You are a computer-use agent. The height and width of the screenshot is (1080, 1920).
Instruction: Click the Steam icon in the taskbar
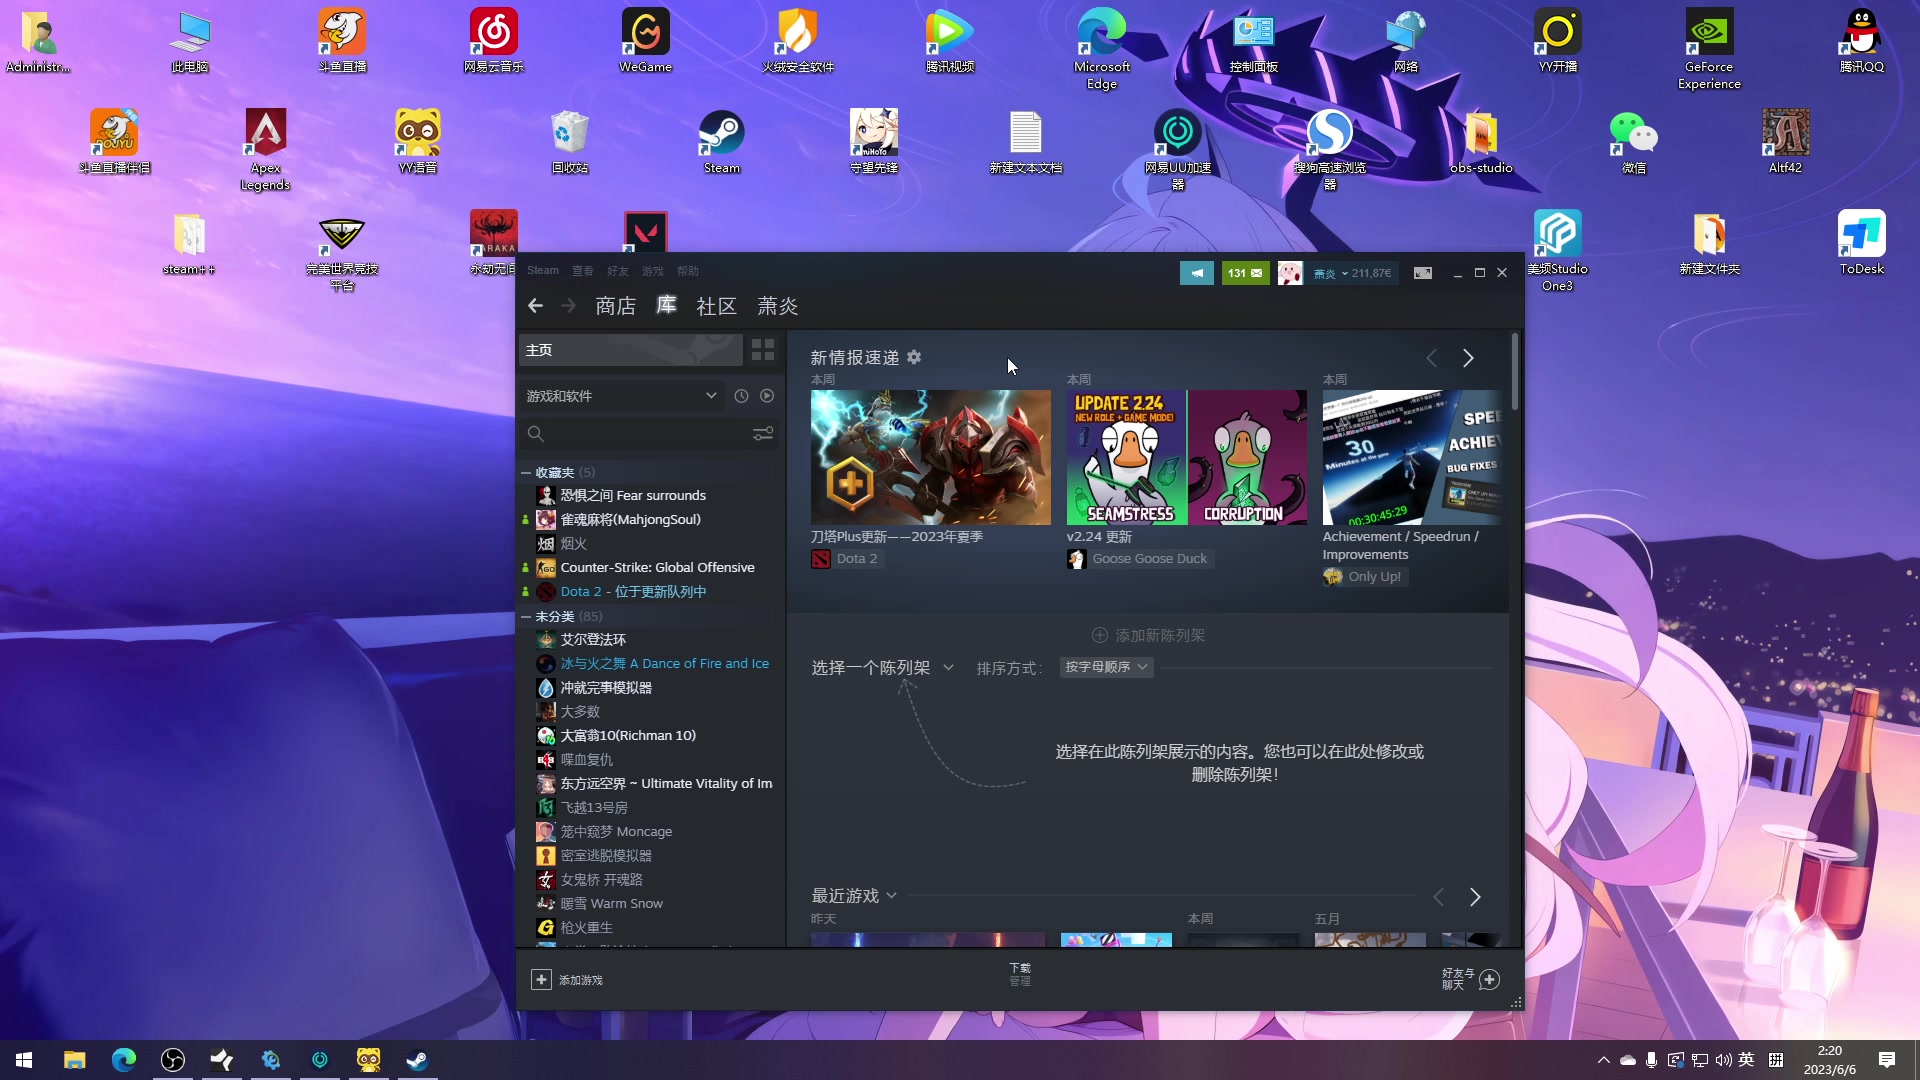click(x=417, y=1060)
